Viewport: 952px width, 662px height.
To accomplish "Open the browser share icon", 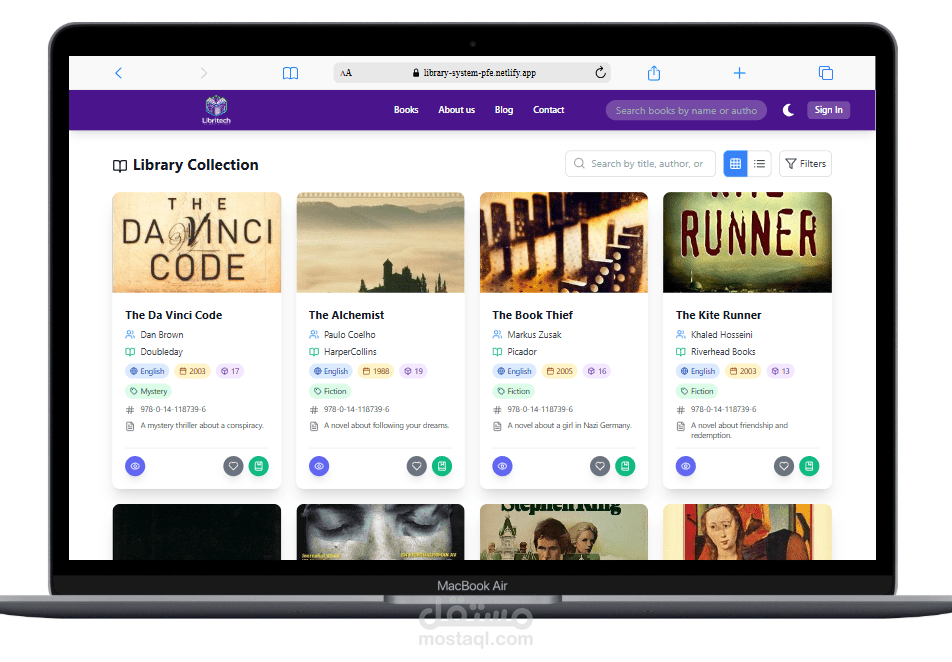I will tap(653, 73).
